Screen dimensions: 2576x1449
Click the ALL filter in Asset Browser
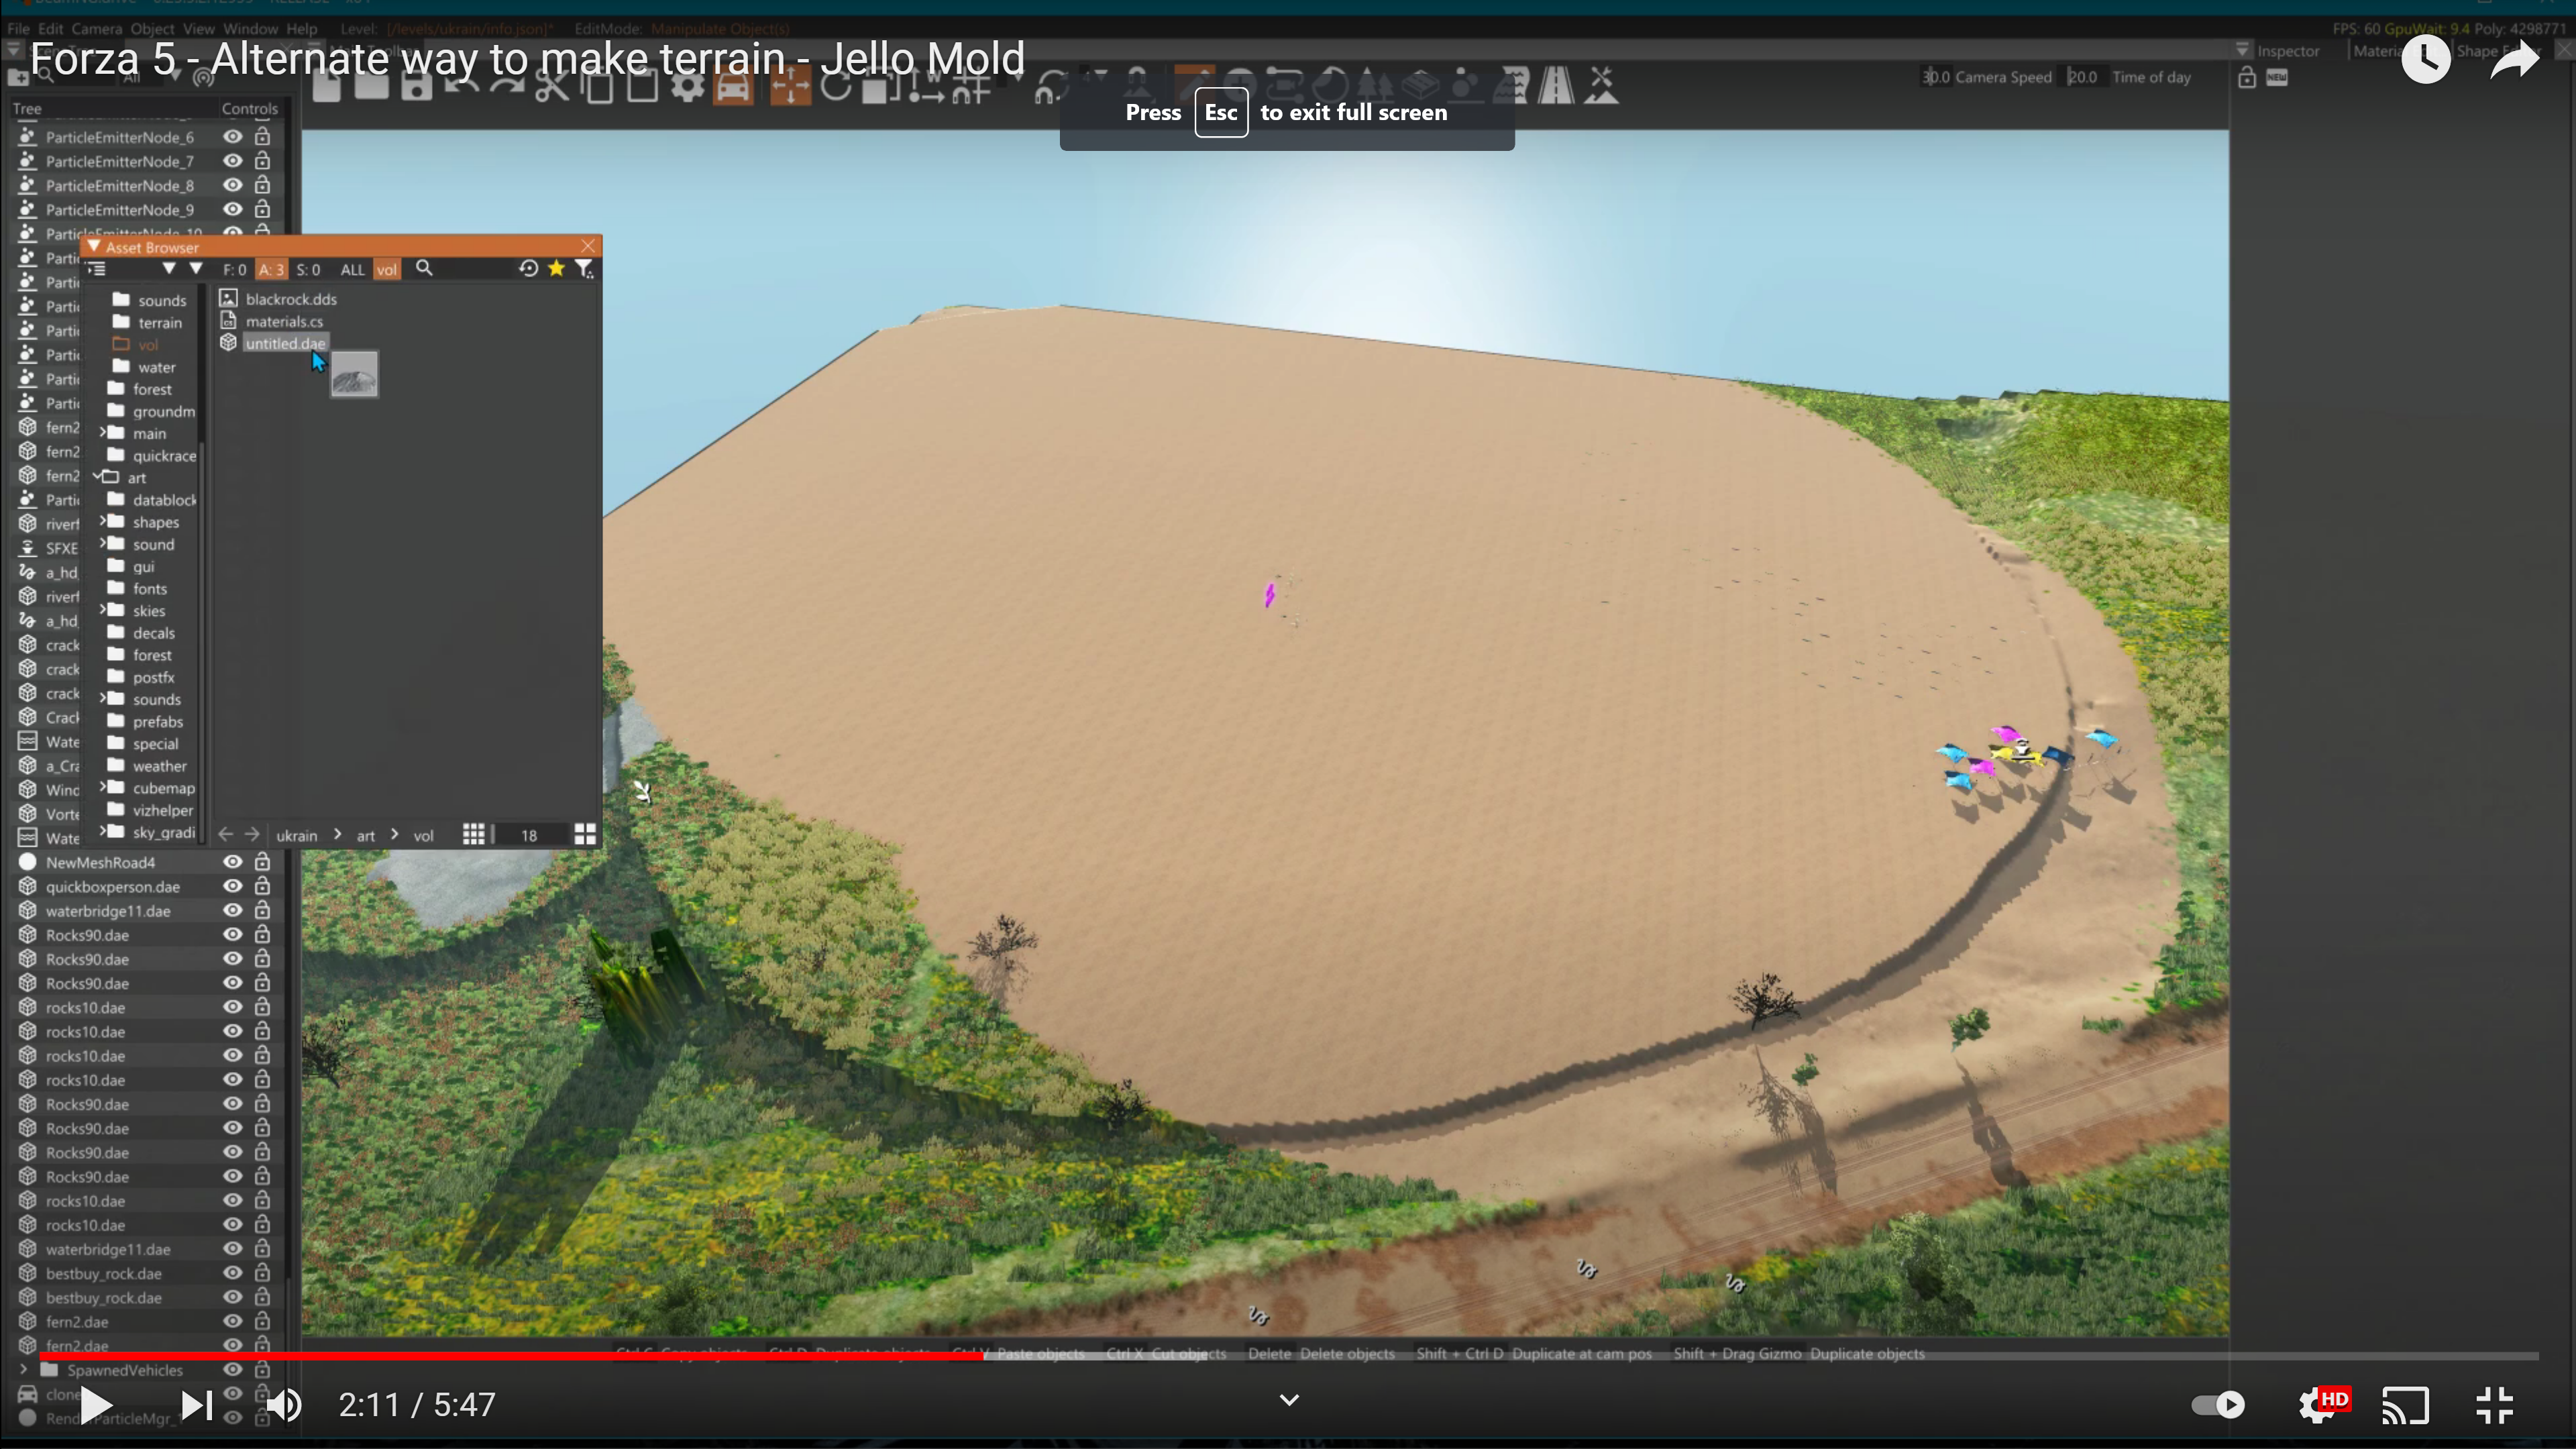click(352, 269)
